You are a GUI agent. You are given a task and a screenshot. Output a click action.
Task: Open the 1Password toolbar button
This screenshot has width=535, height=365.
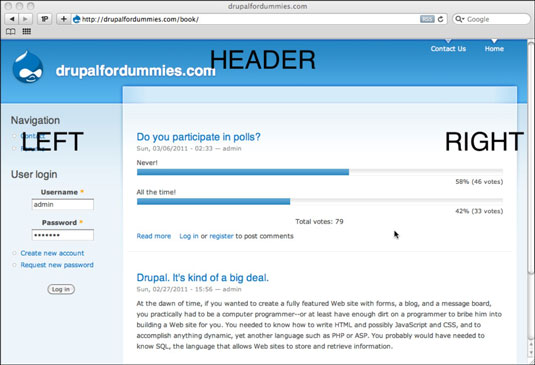(44, 19)
